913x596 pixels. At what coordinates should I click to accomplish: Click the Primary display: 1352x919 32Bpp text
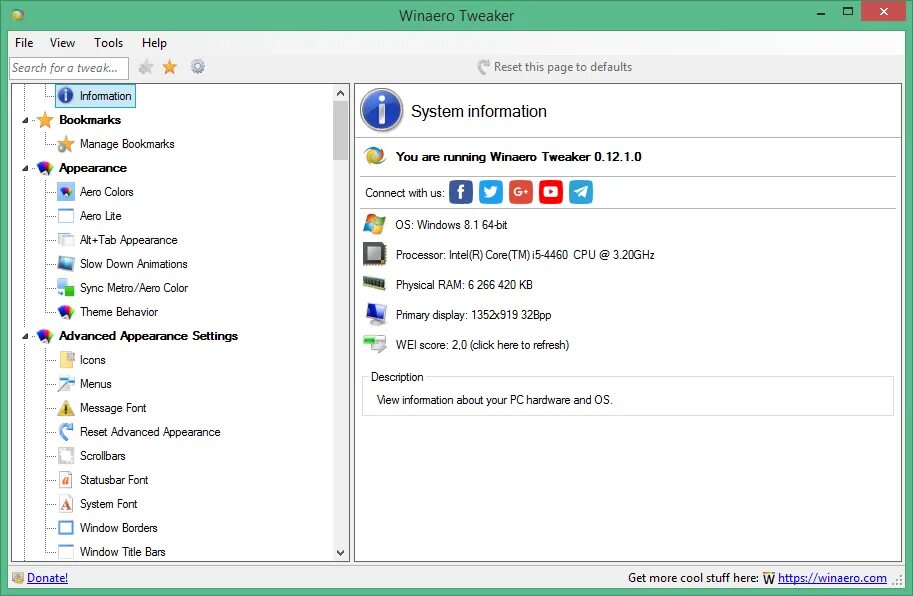(473, 315)
